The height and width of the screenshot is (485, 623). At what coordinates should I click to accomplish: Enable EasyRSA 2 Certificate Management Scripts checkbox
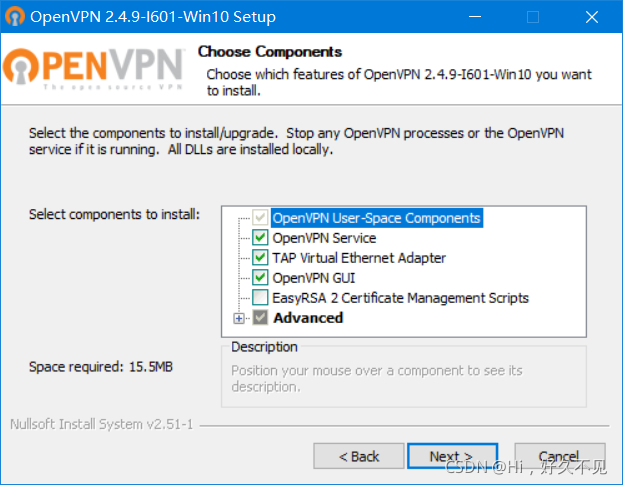pos(260,297)
